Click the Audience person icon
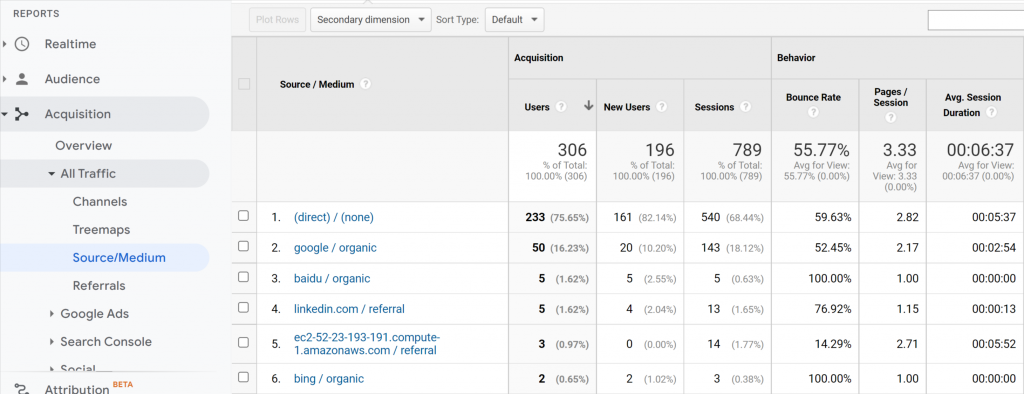Screen dimensions: 1024x394 [x=22, y=79]
